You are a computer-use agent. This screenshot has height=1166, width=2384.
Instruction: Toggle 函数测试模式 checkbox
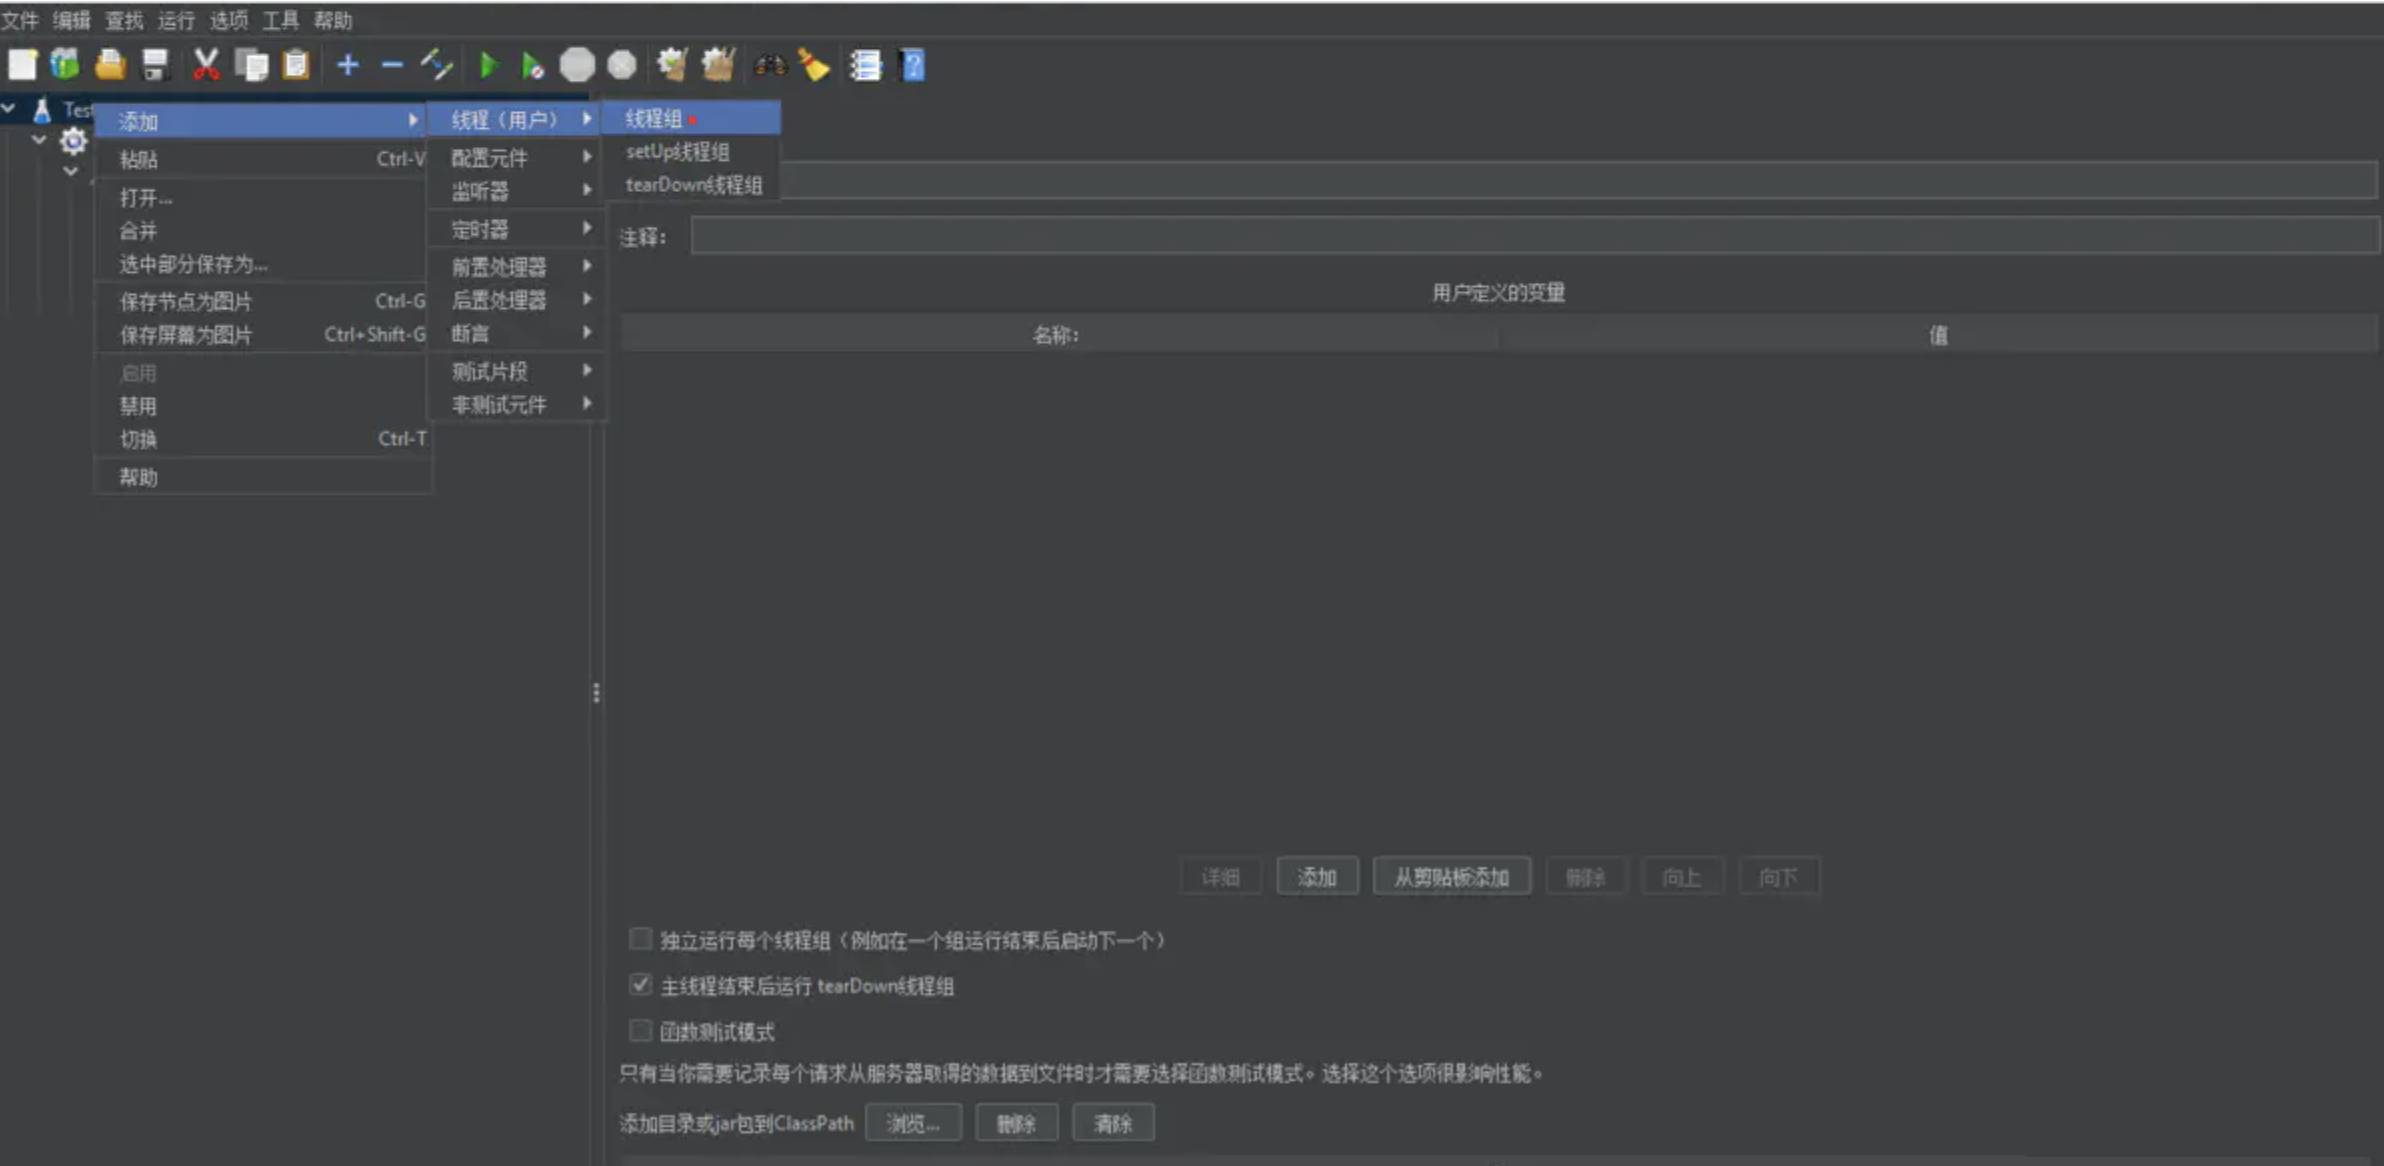point(641,1030)
